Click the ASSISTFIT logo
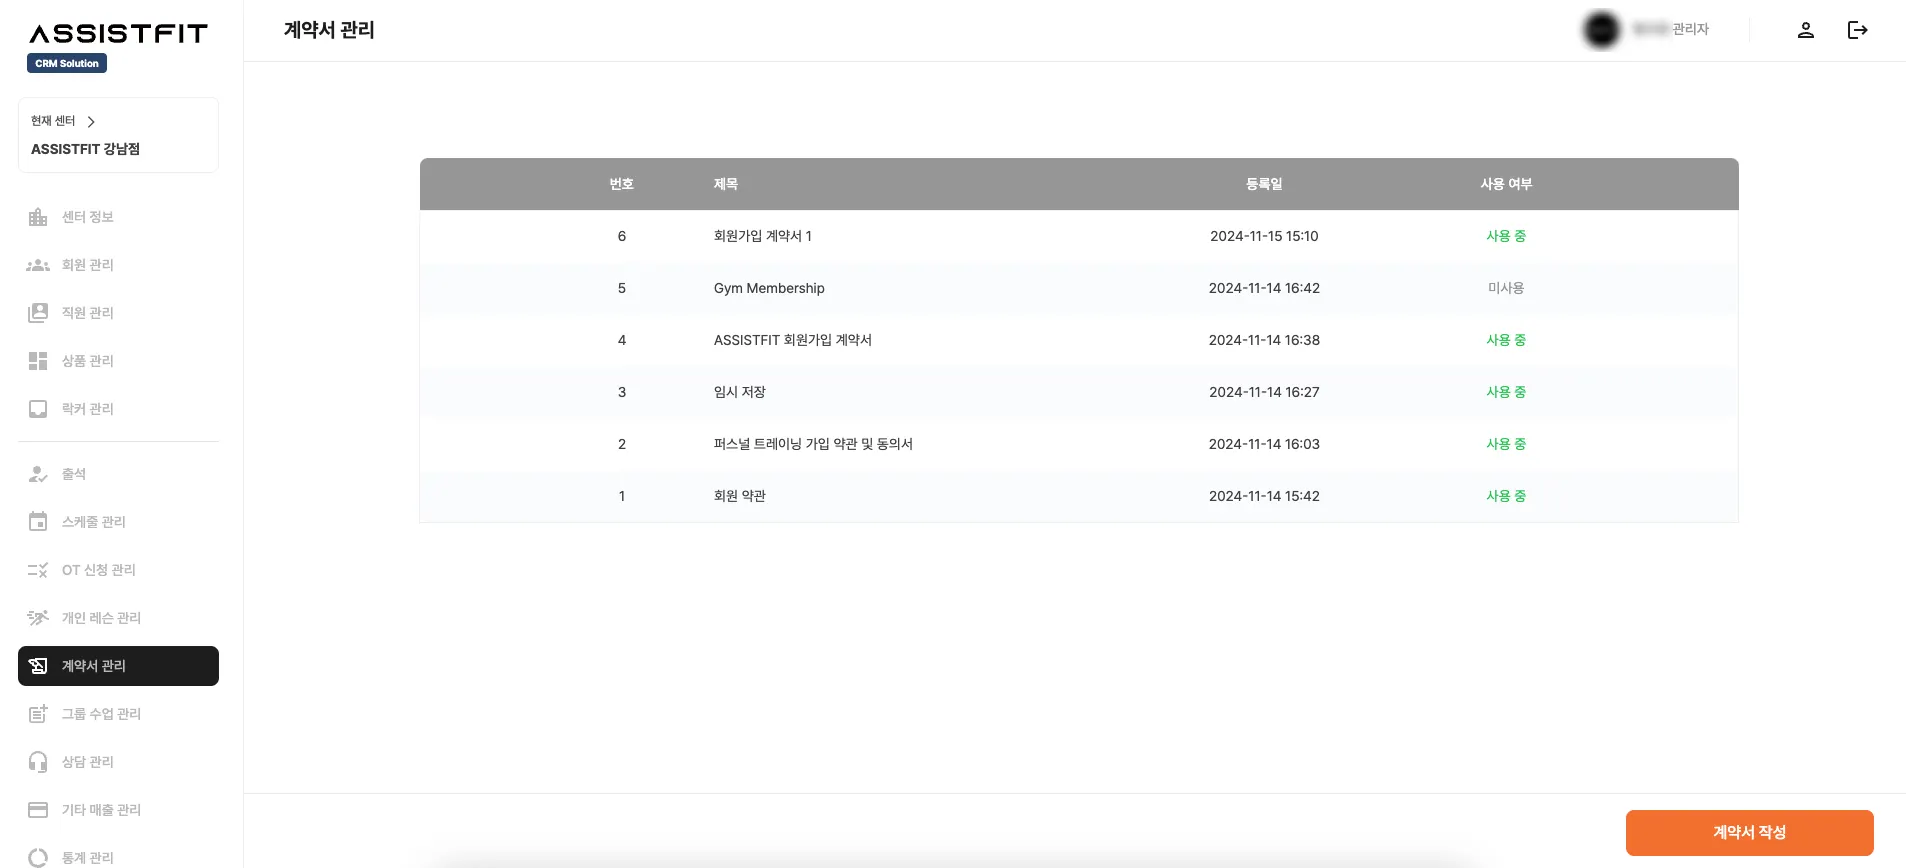The height and width of the screenshot is (868, 1906). (118, 34)
